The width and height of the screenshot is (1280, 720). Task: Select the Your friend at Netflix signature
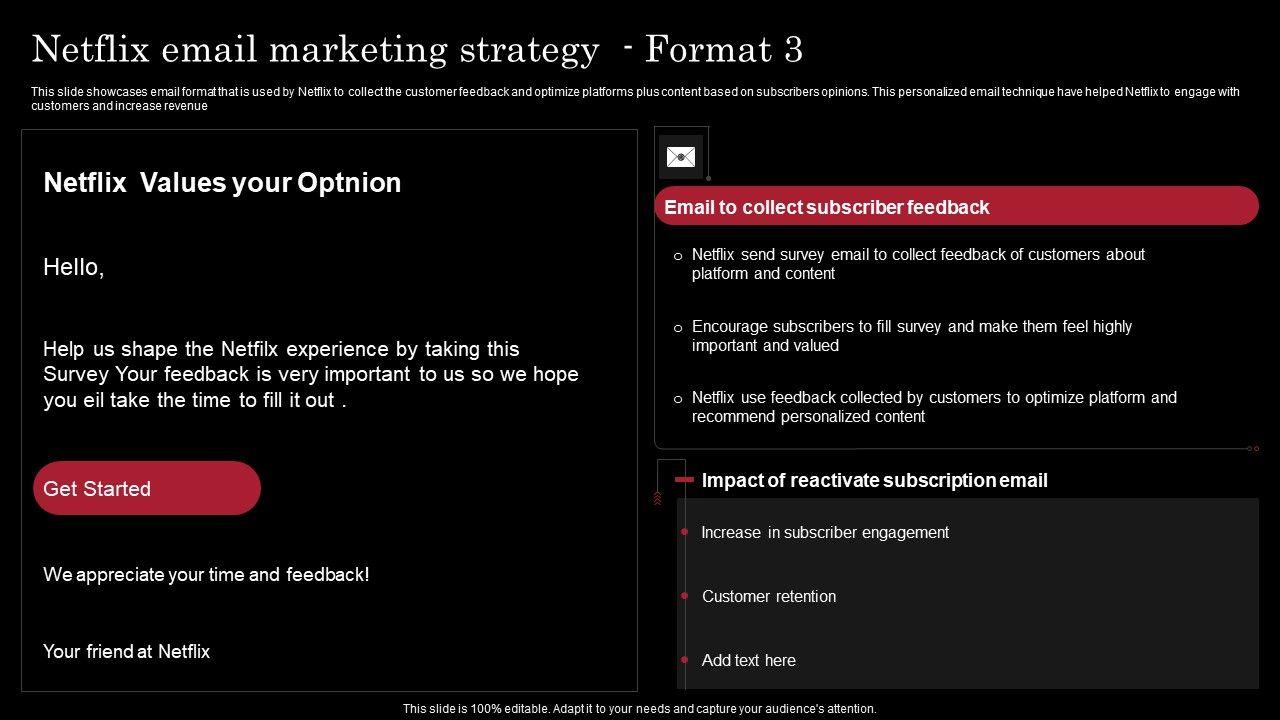click(126, 651)
